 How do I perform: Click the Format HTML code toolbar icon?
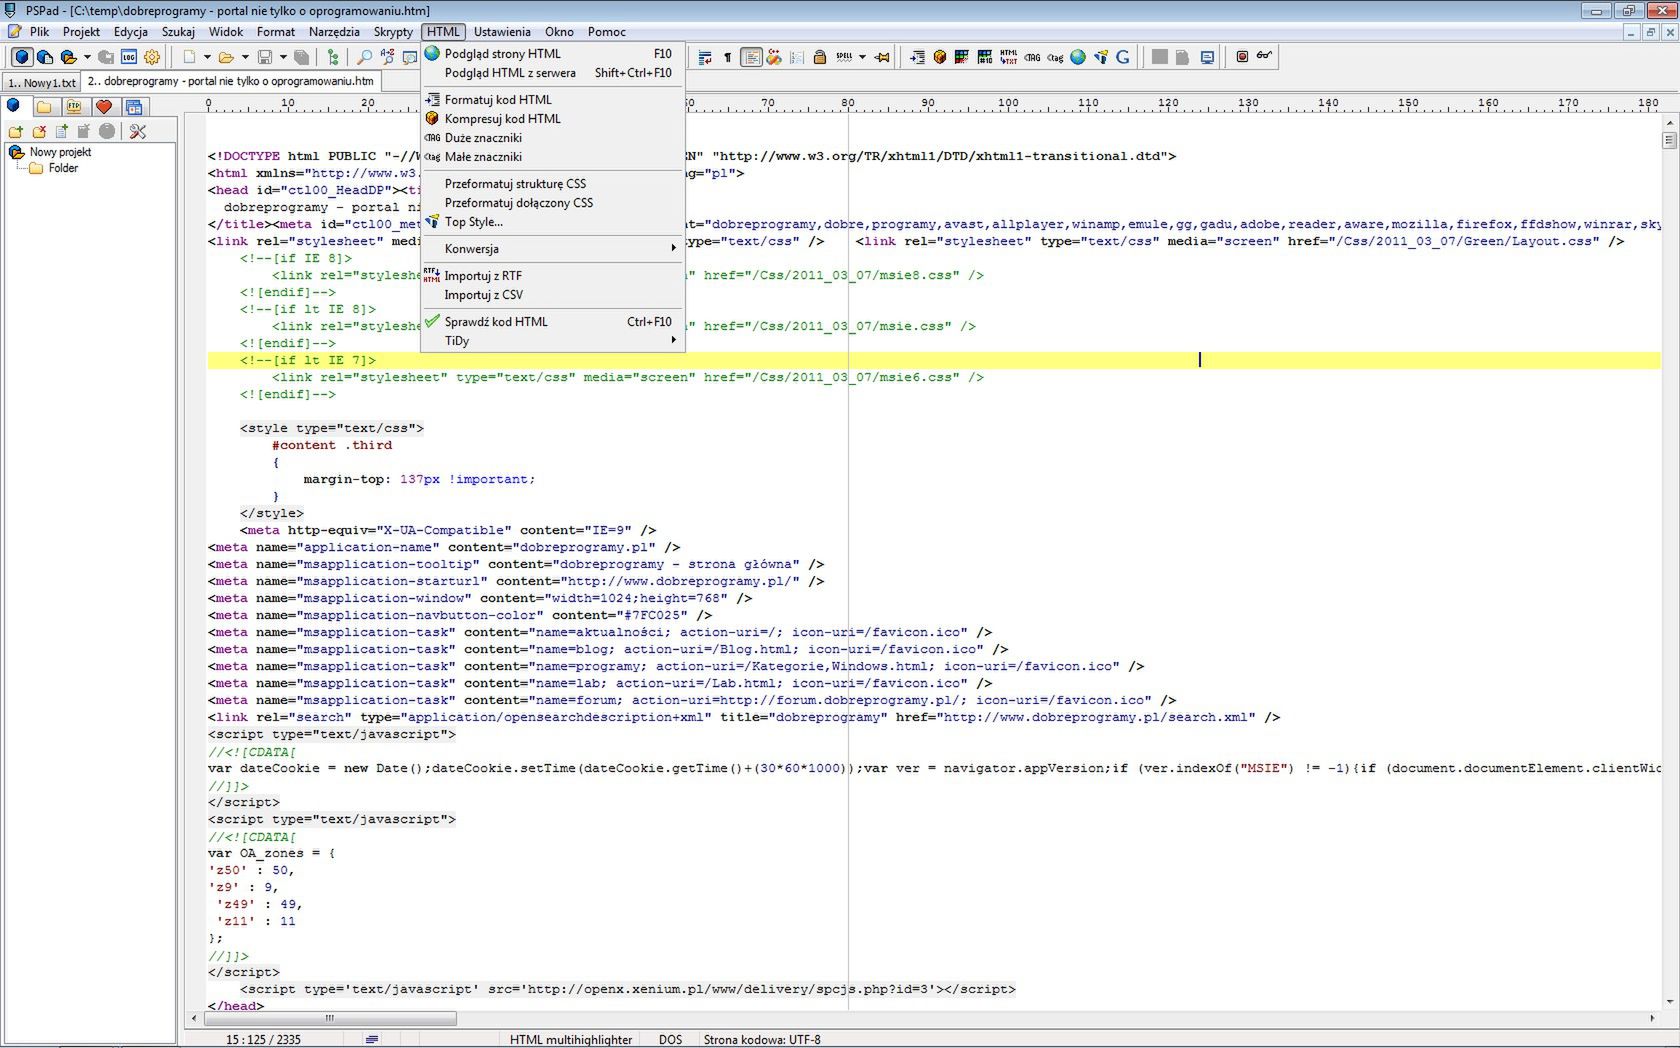click(x=917, y=57)
